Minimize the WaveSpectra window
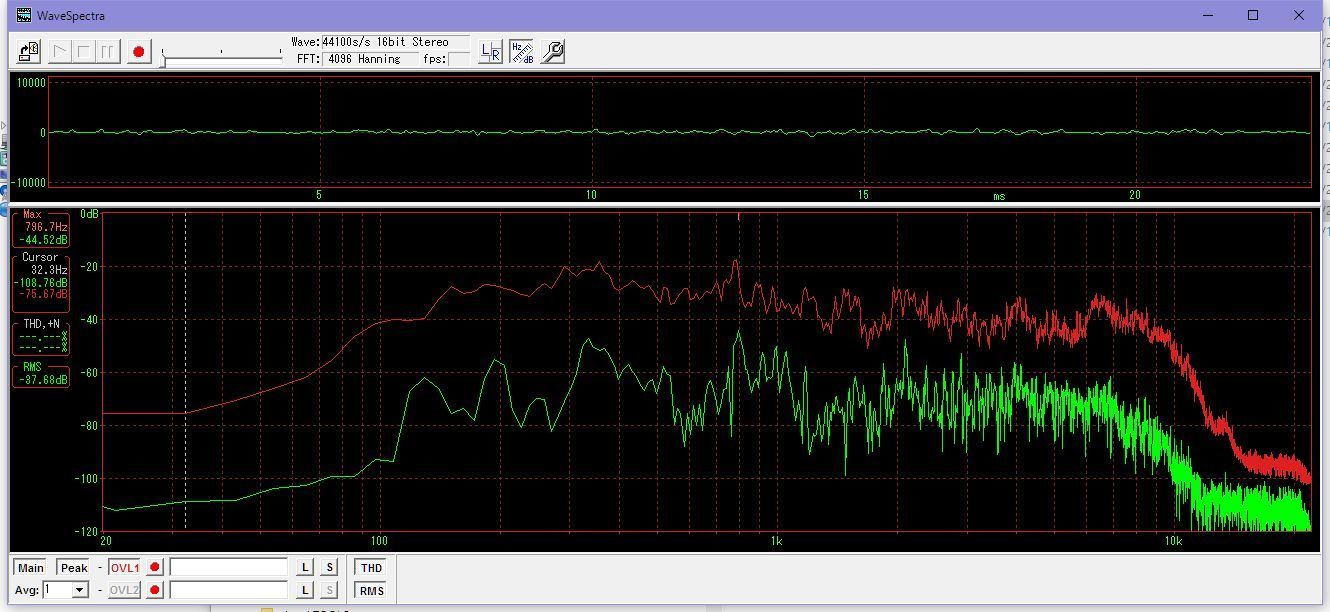1330x612 pixels. coord(1207,15)
